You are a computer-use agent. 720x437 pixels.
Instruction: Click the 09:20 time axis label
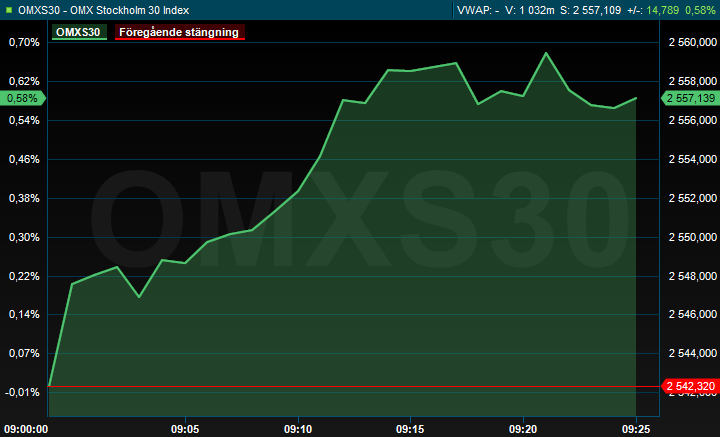524,426
